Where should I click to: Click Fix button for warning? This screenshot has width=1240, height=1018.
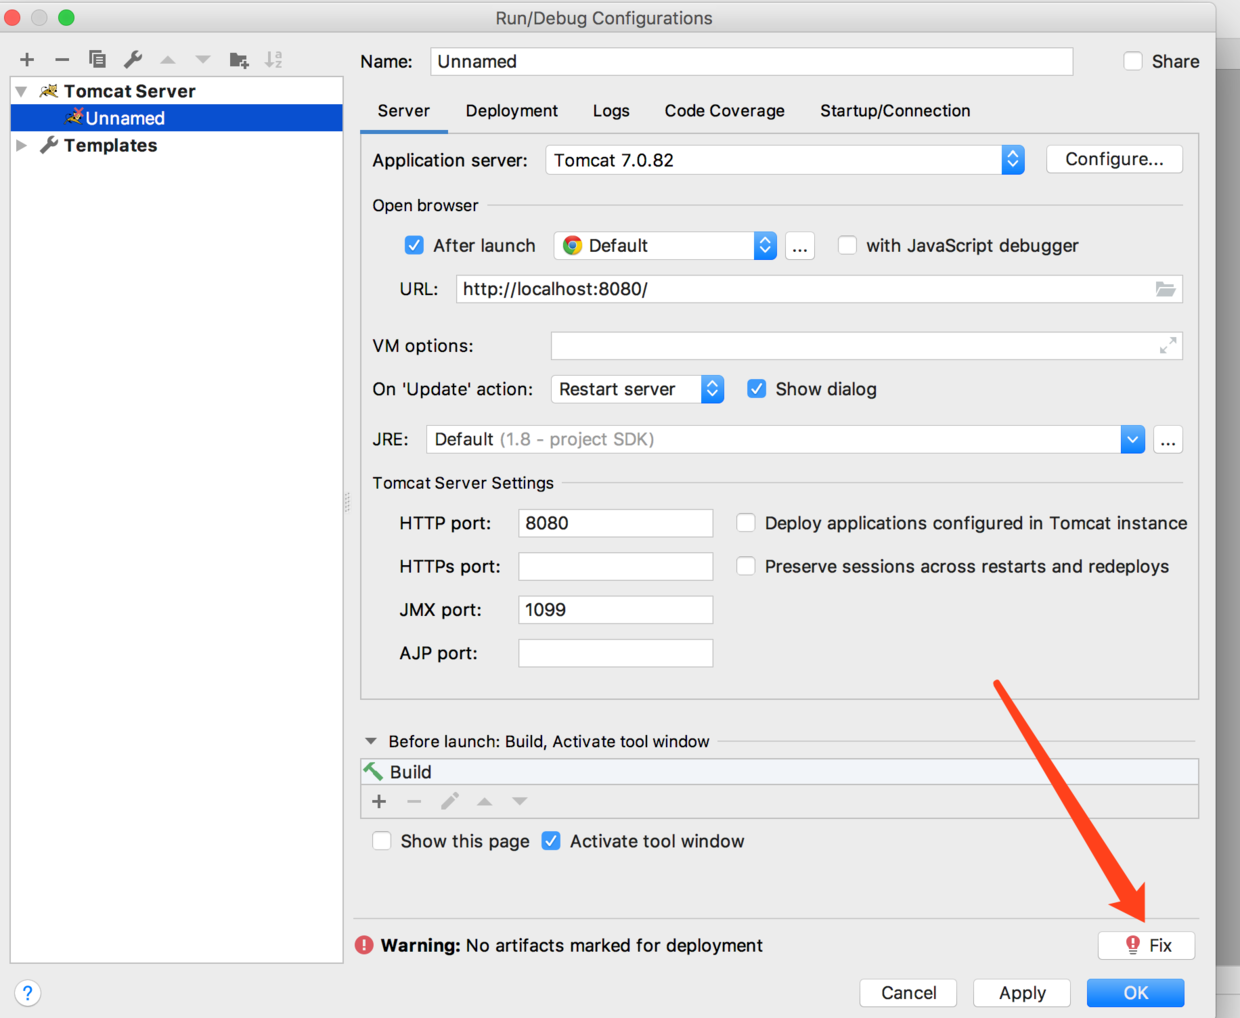(x=1147, y=945)
